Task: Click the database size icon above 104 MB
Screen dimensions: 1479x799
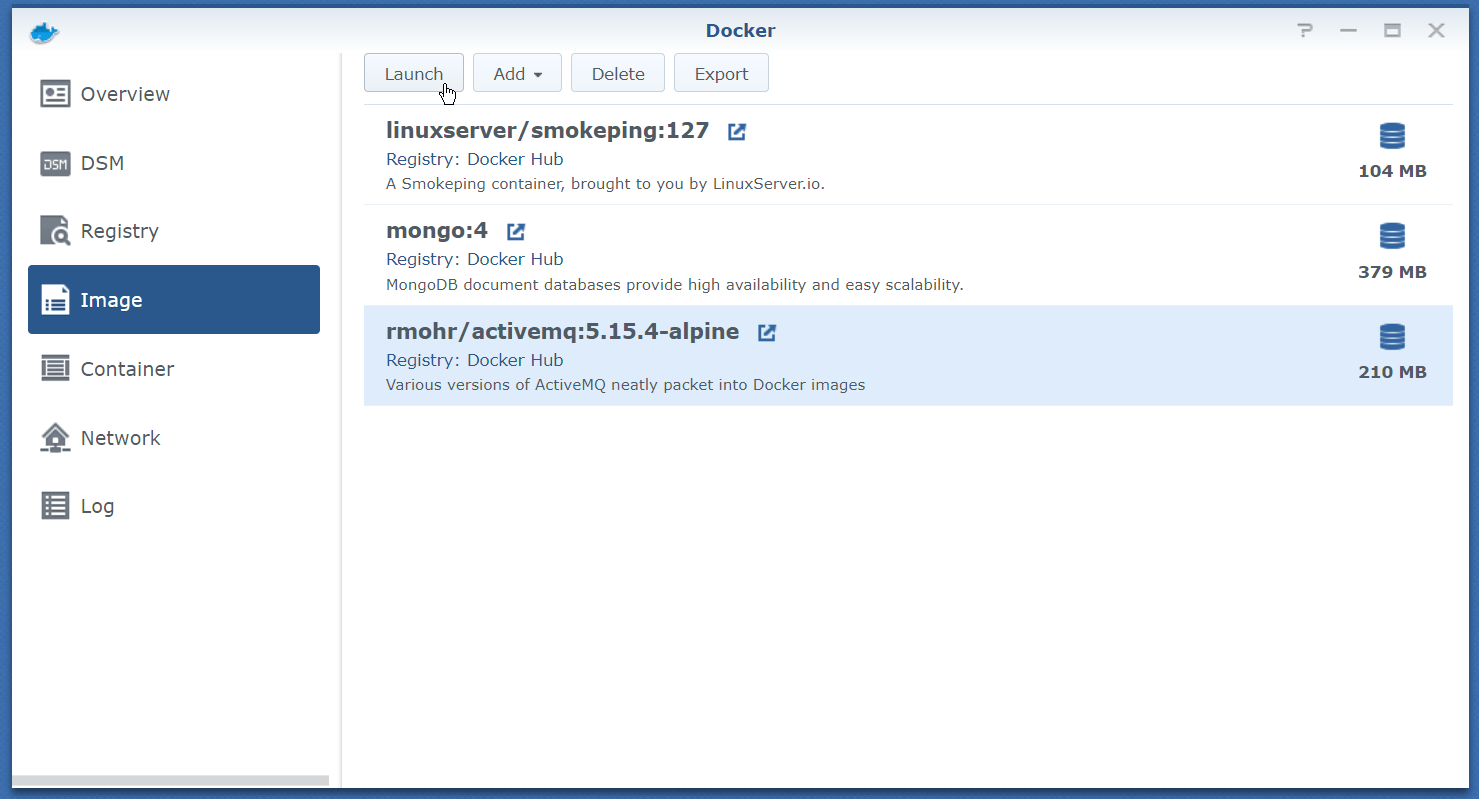Action: point(1392,136)
